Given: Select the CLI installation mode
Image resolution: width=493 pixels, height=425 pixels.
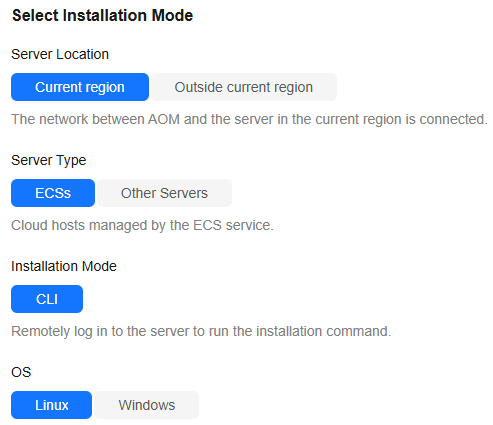Looking at the screenshot, I should (47, 299).
